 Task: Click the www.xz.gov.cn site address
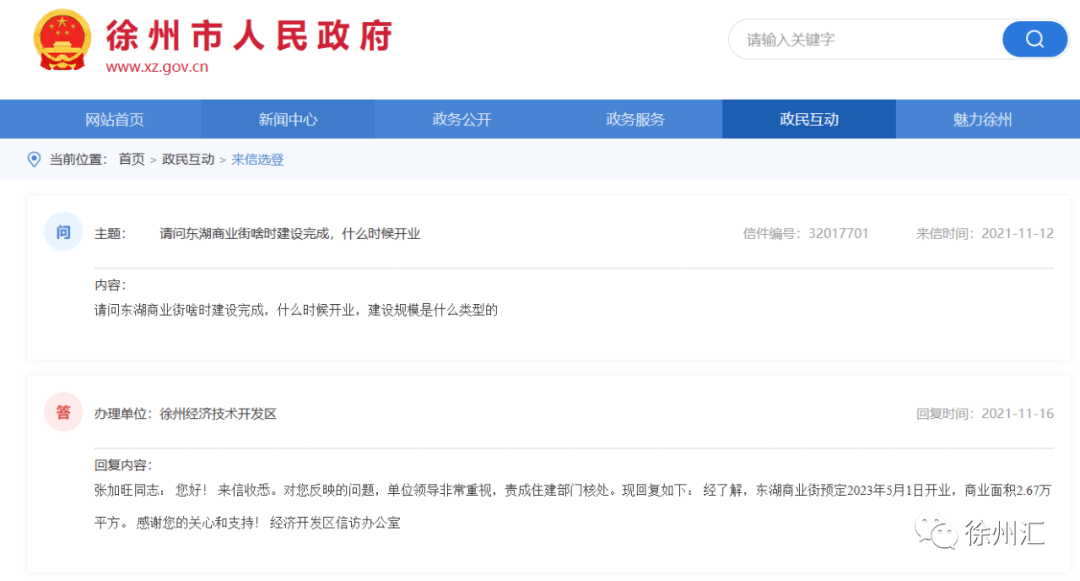coord(157,68)
